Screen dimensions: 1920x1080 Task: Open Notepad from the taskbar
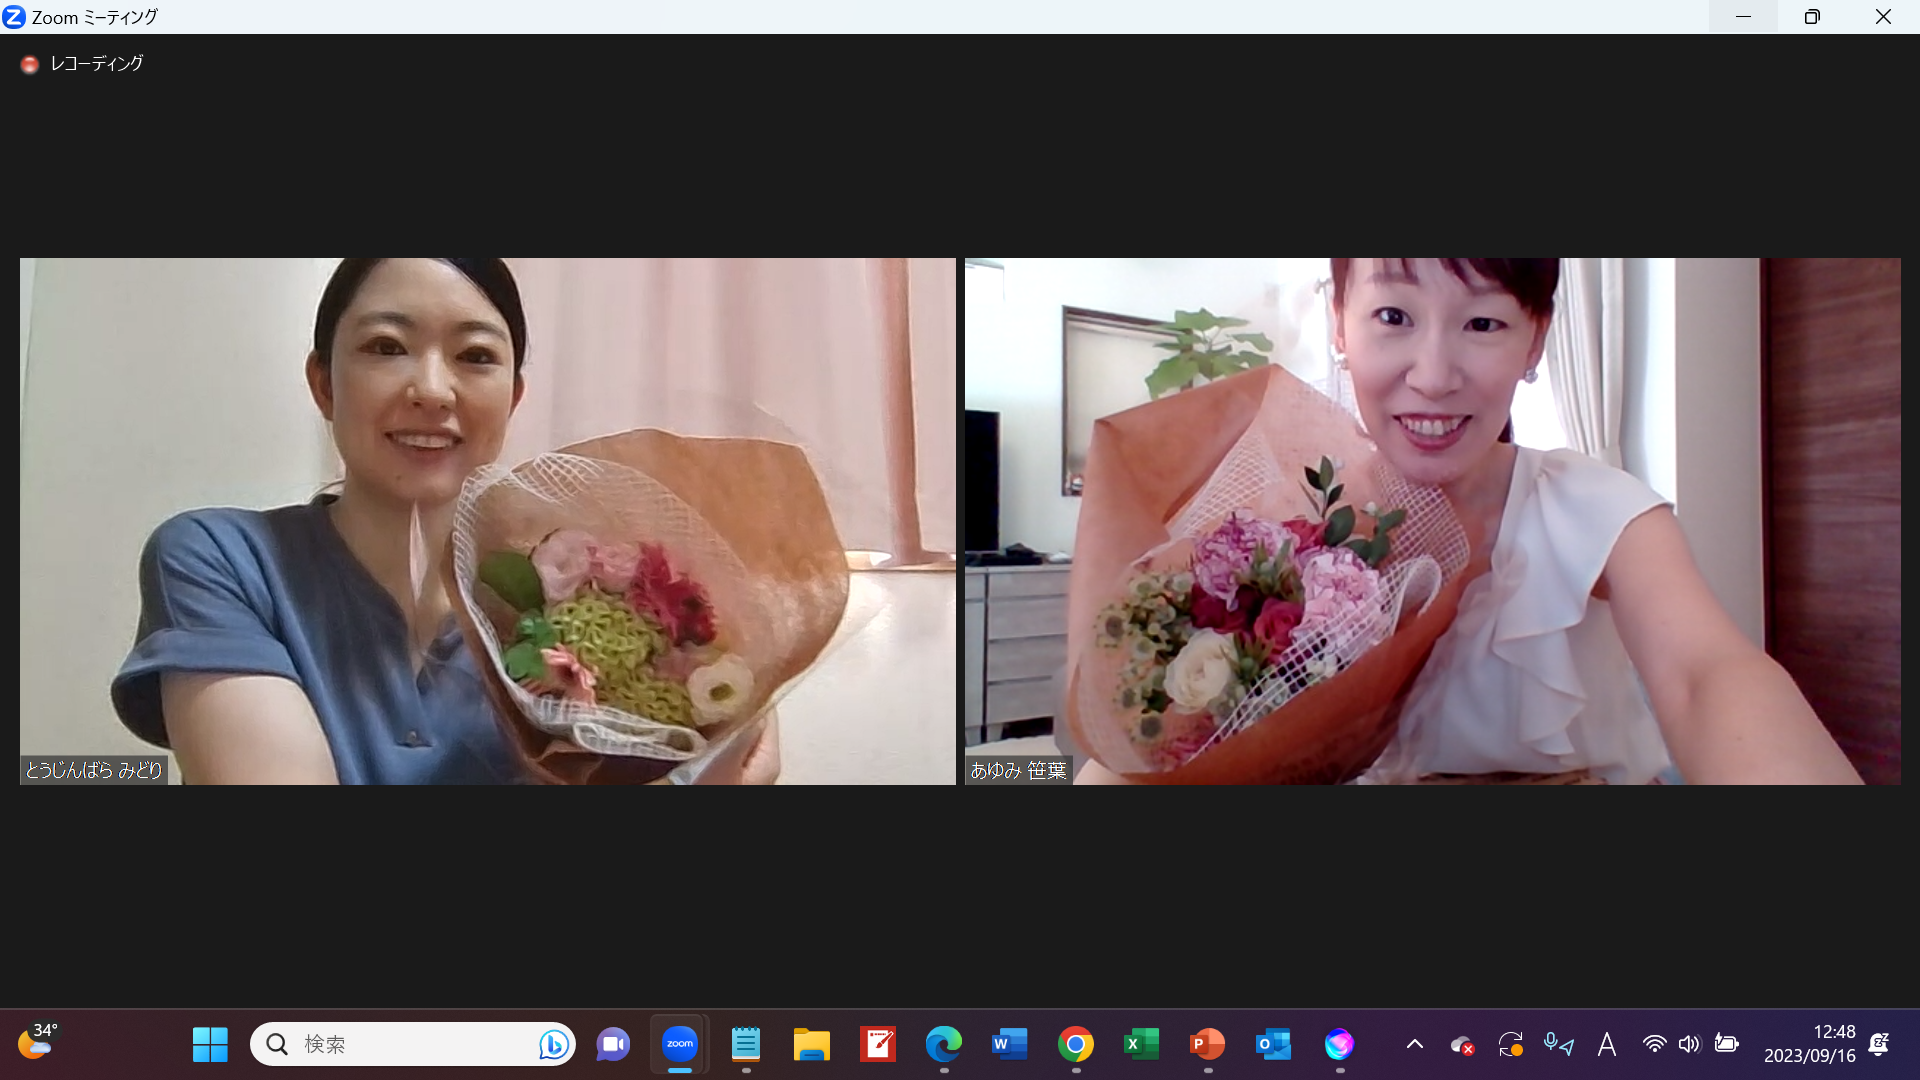pyautogui.click(x=746, y=1044)
